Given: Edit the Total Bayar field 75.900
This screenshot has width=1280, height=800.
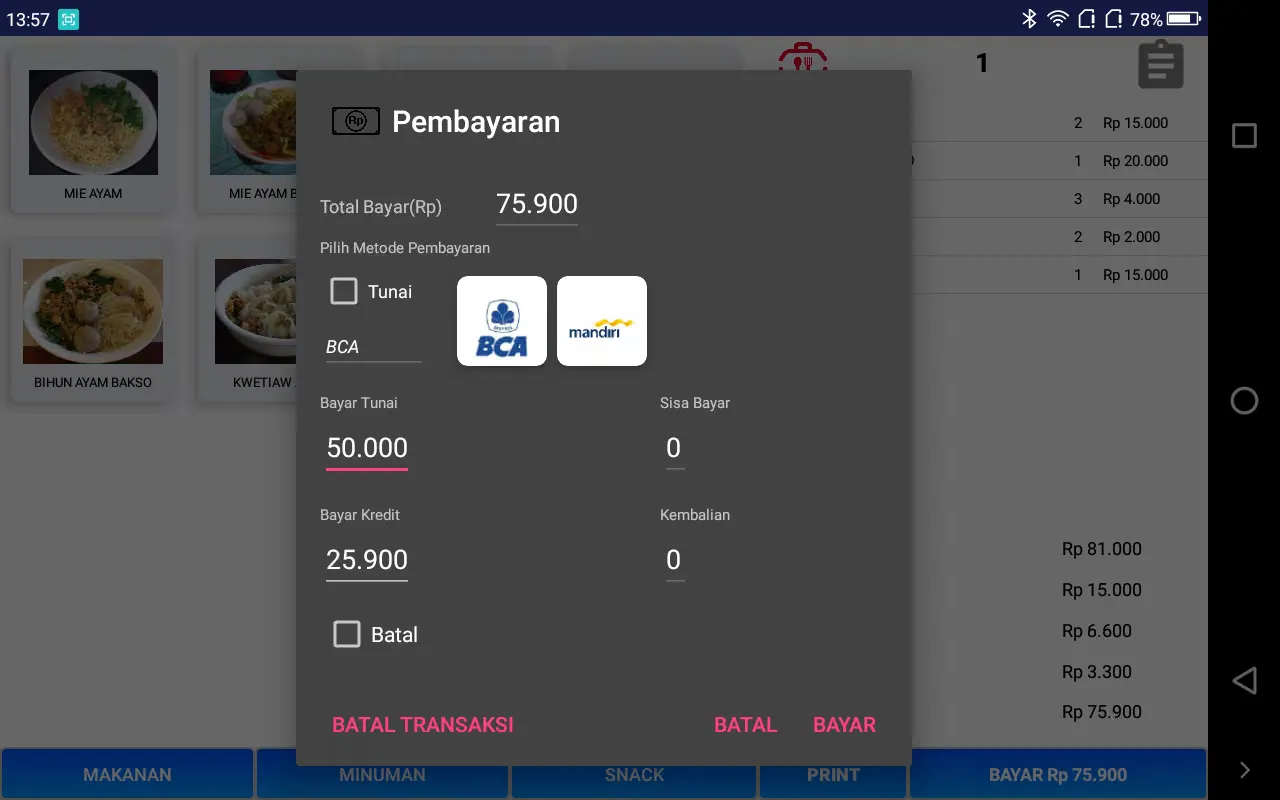Looking at the screenshot, I should click(x=537, y=205).
